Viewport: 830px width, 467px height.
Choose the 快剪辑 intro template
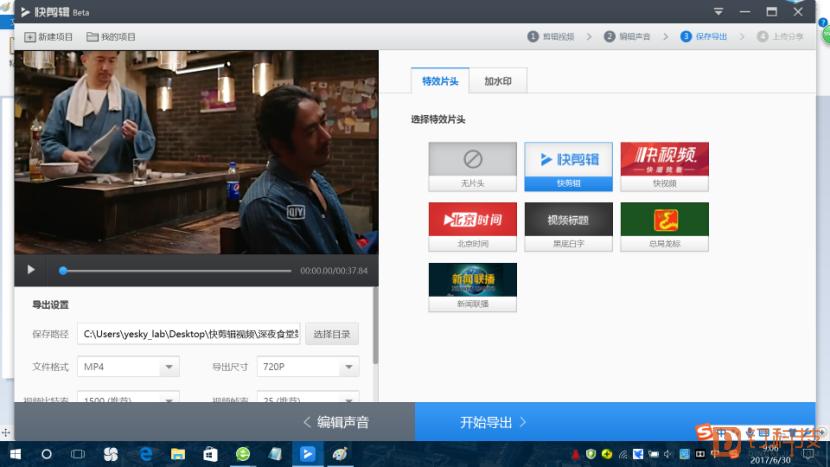(569, 166)
